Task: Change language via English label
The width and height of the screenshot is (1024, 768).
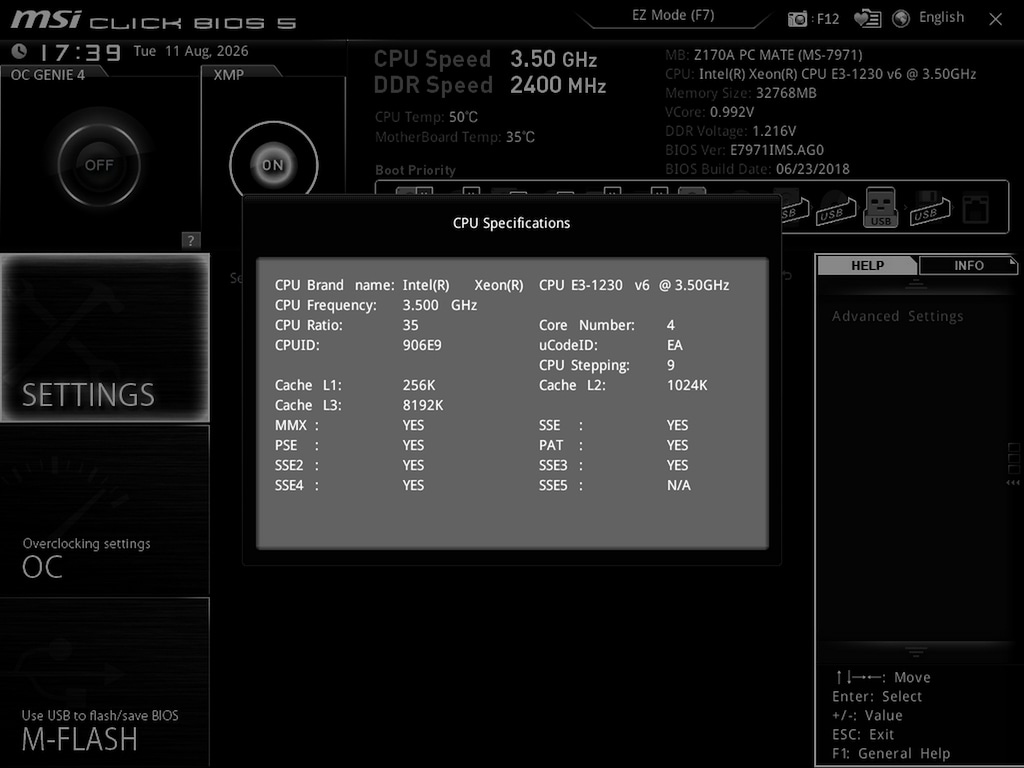Action: click(x=941, y=18)
